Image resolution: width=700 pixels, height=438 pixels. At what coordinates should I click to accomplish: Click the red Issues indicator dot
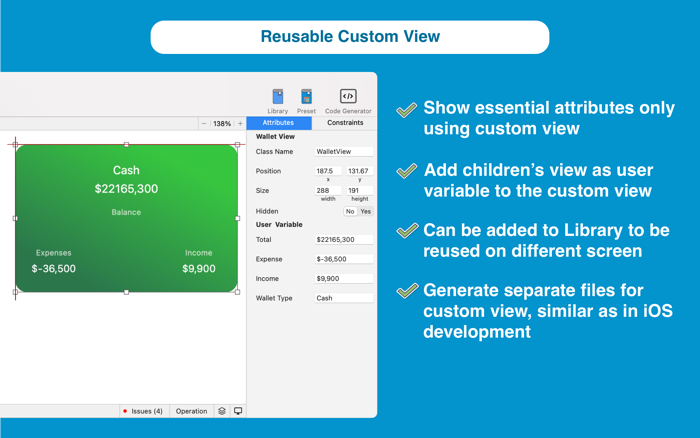point(125,411)
